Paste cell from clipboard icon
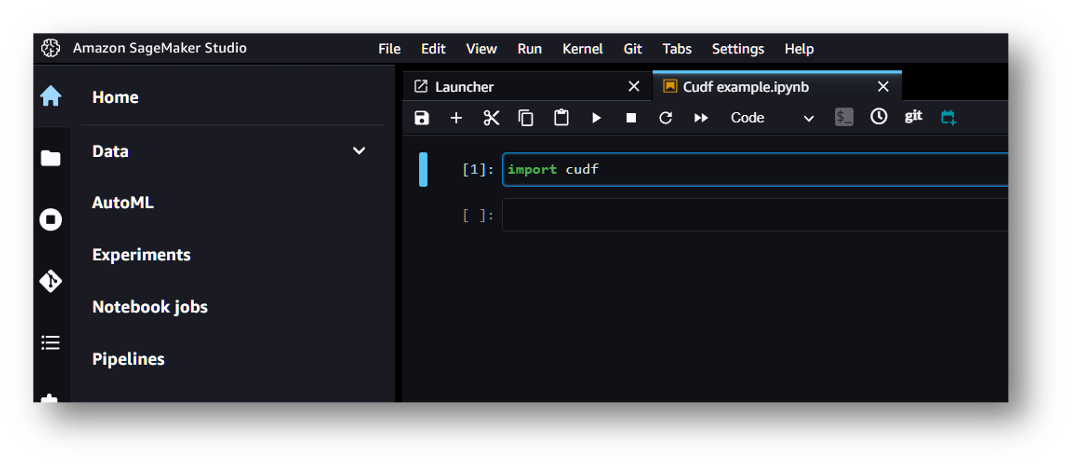1075x468 pixels. 561,118
